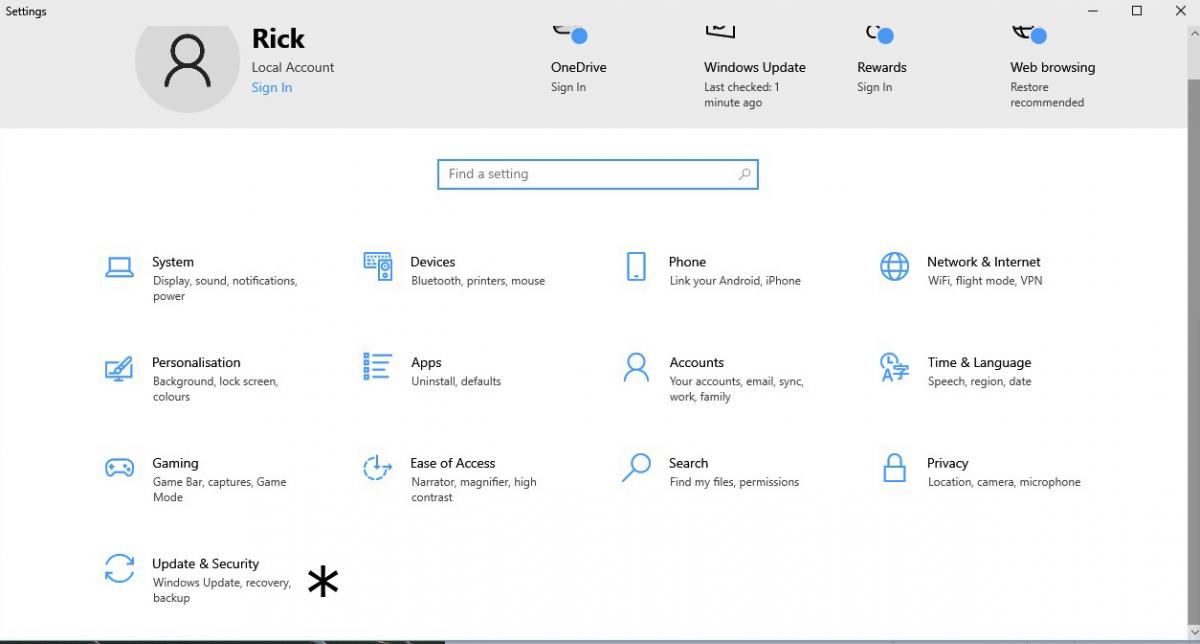Click 'Sign In' text under OneDrive

point(569,88)
